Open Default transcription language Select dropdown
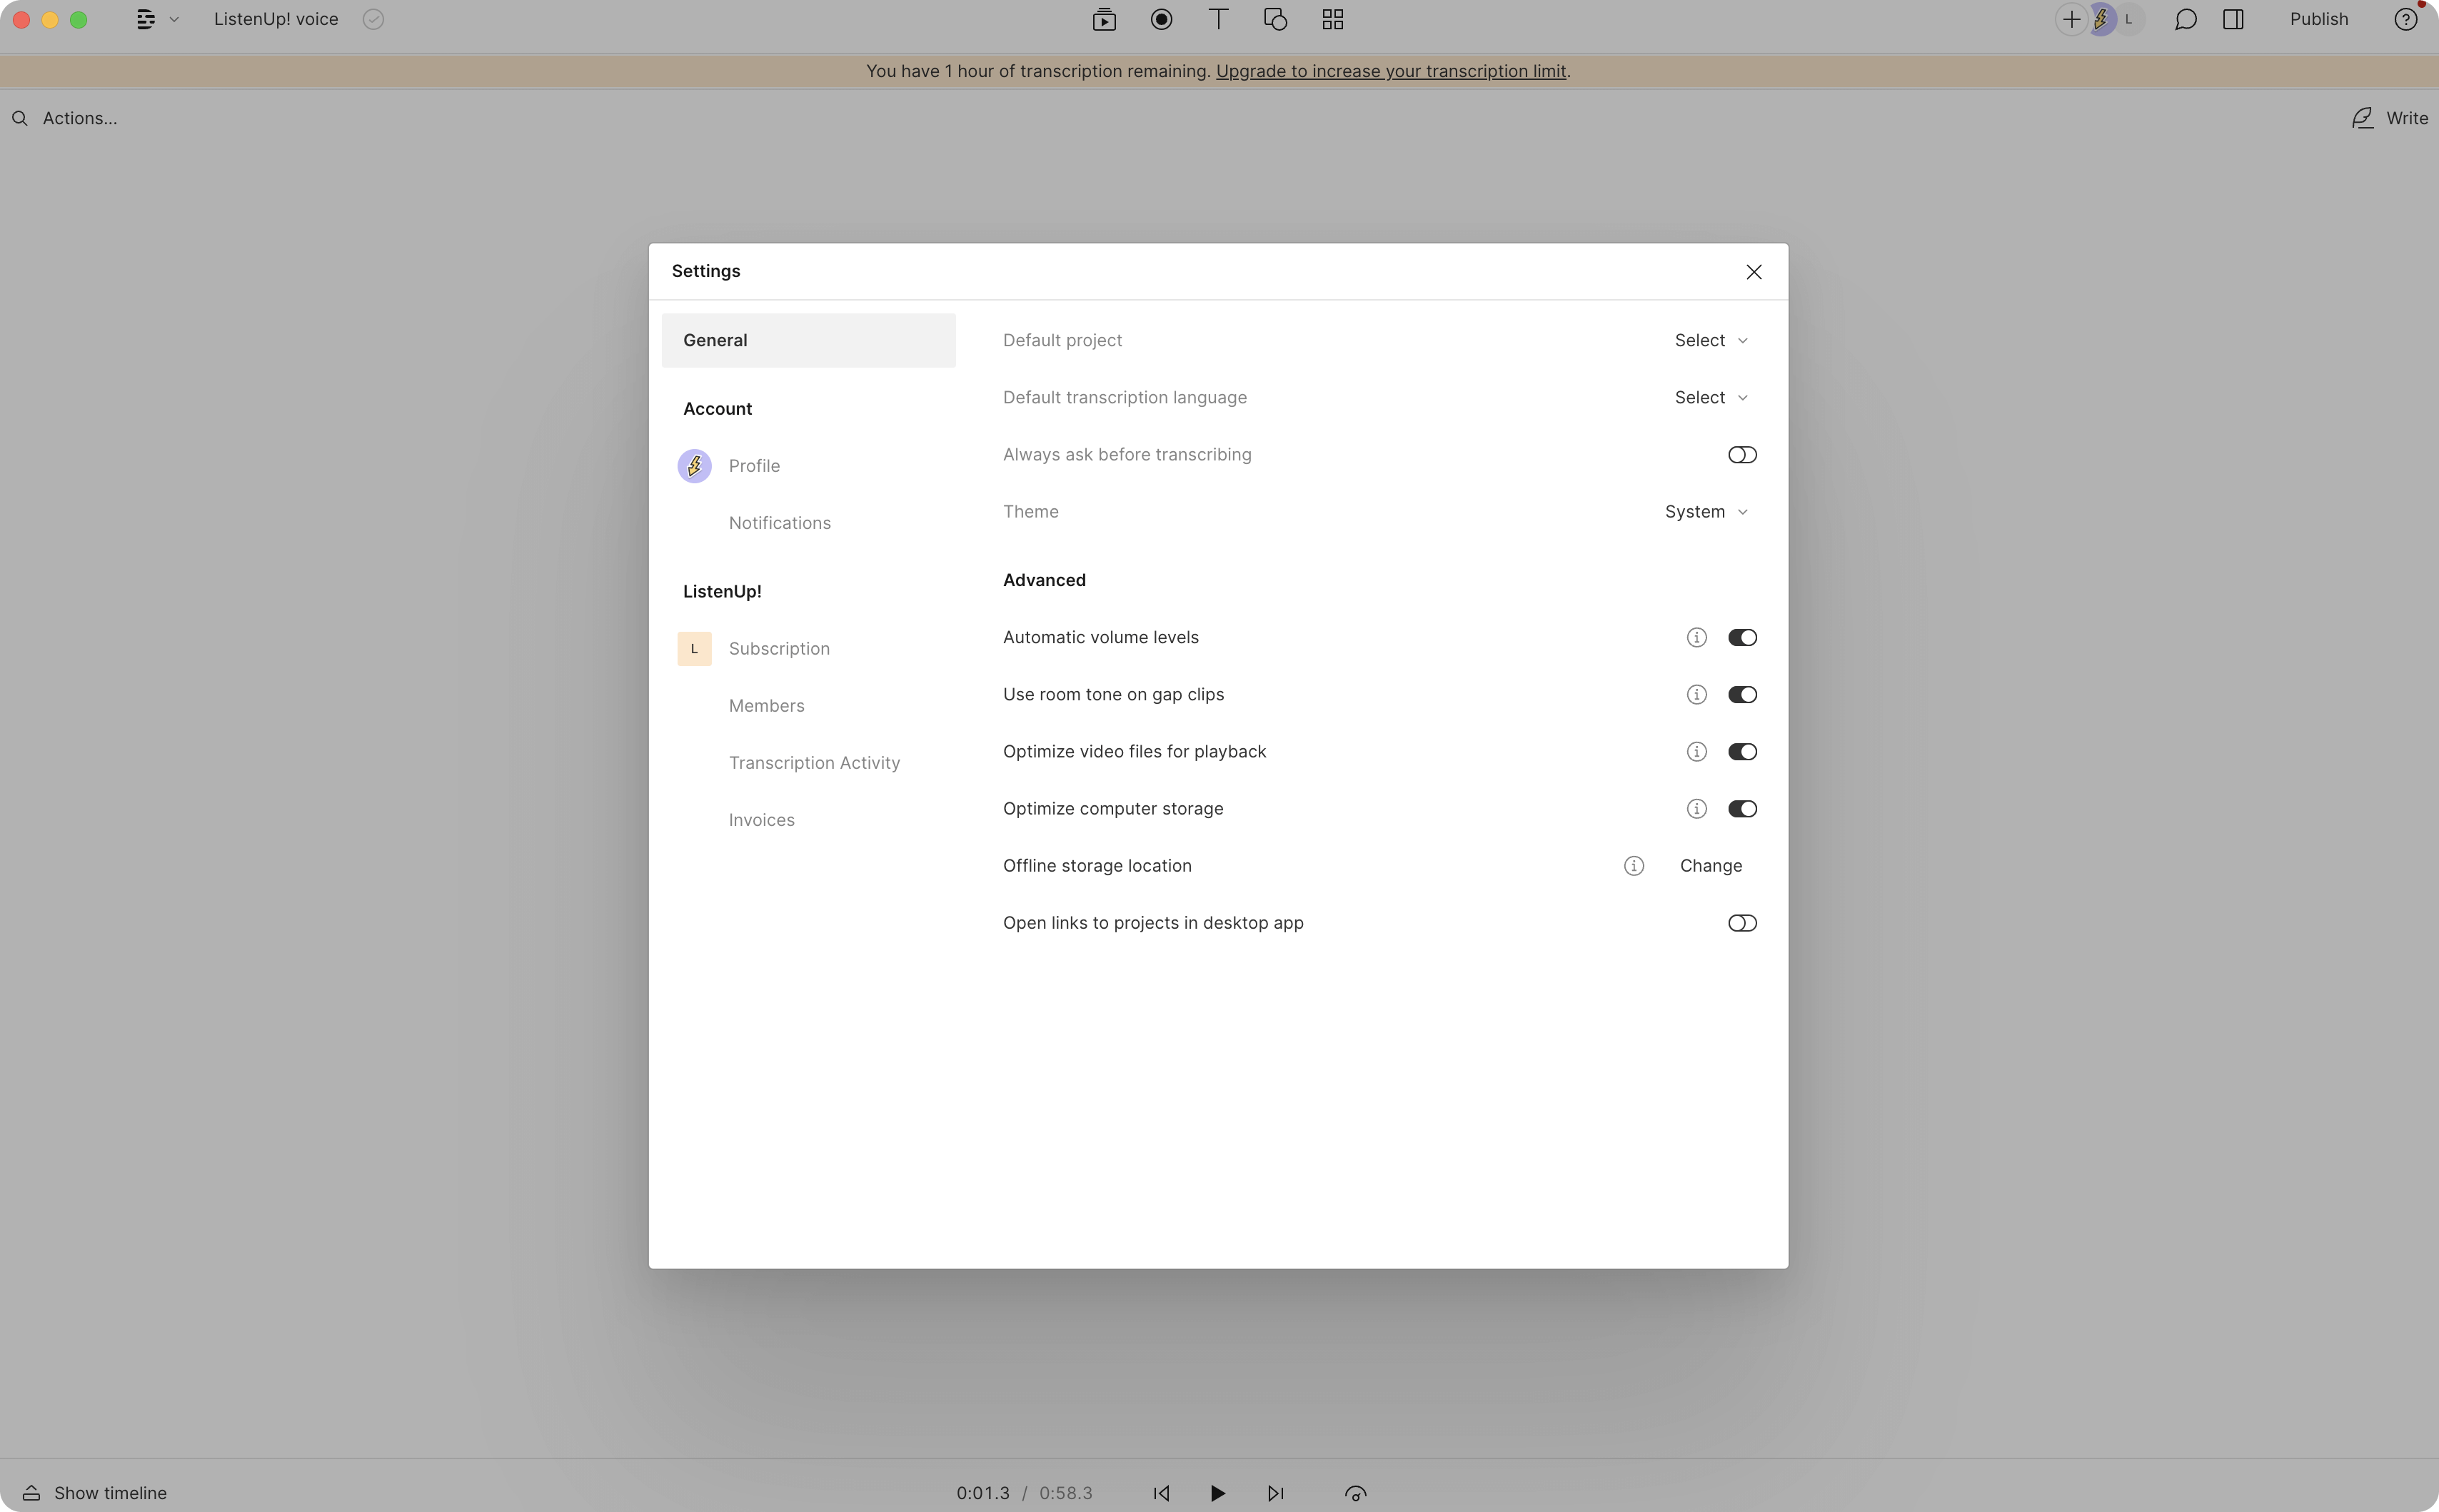2439x1512 pixels. click(1711, 397)
